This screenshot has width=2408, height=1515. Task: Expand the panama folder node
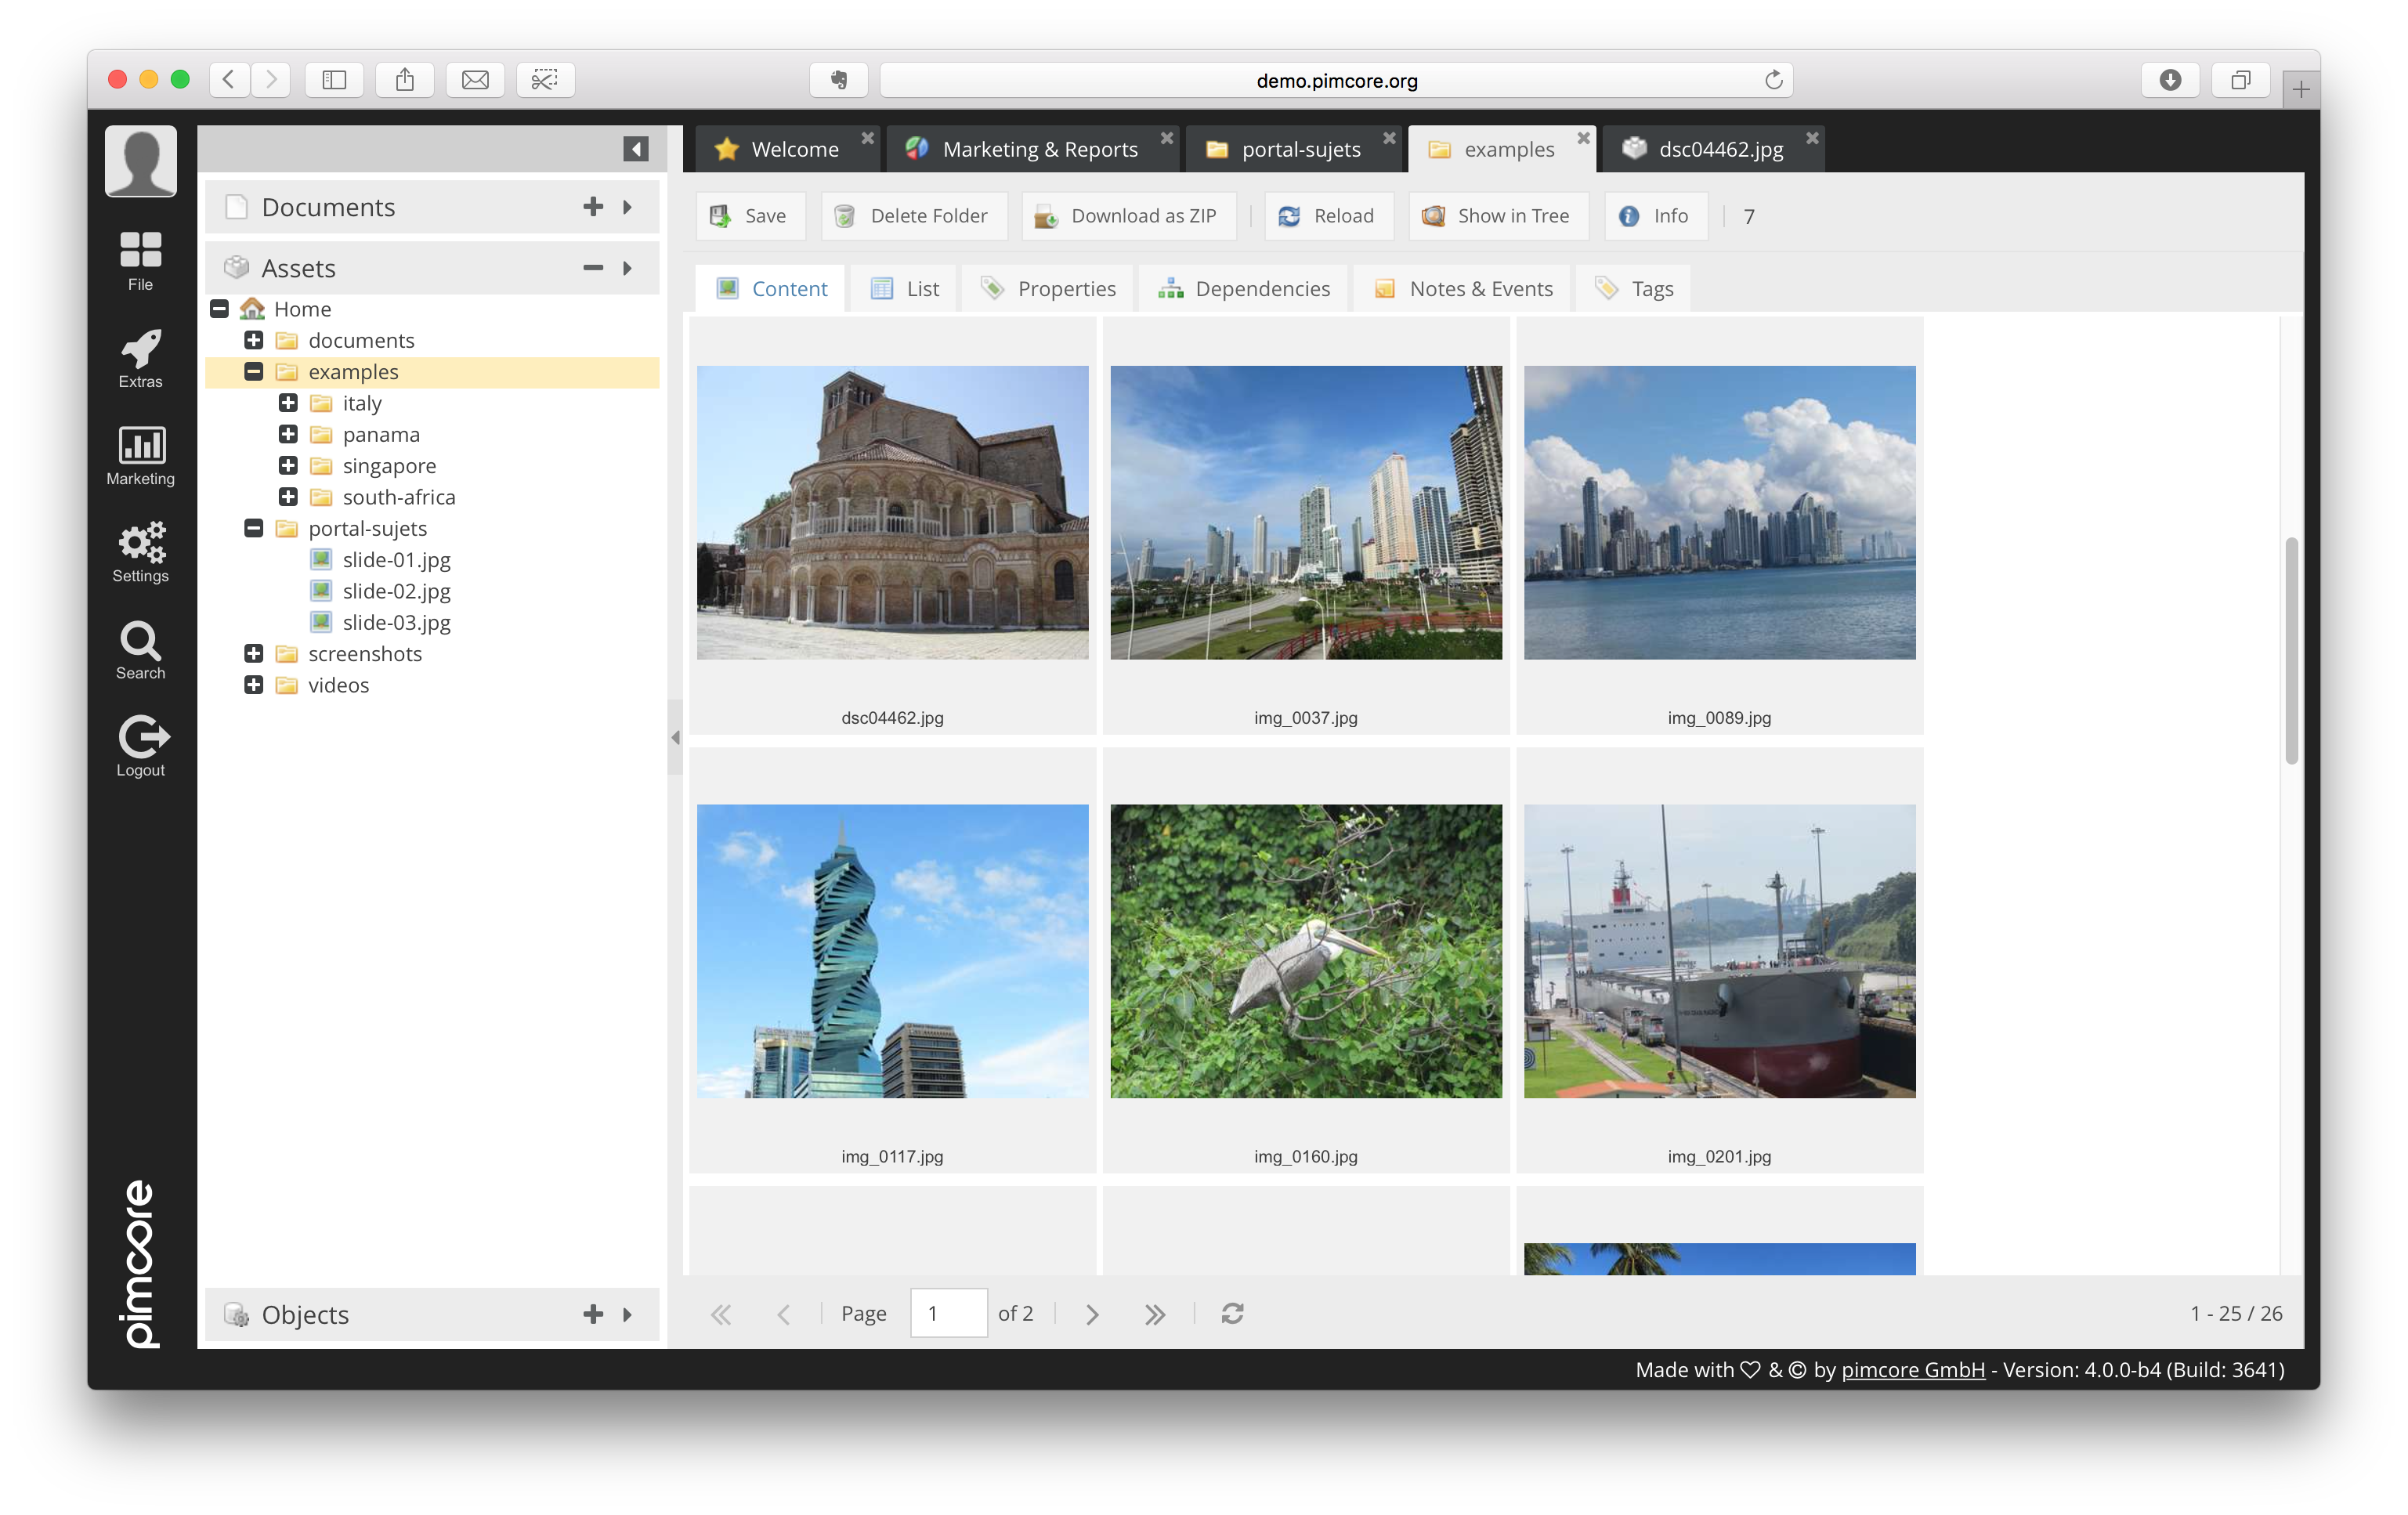point(288,434)
